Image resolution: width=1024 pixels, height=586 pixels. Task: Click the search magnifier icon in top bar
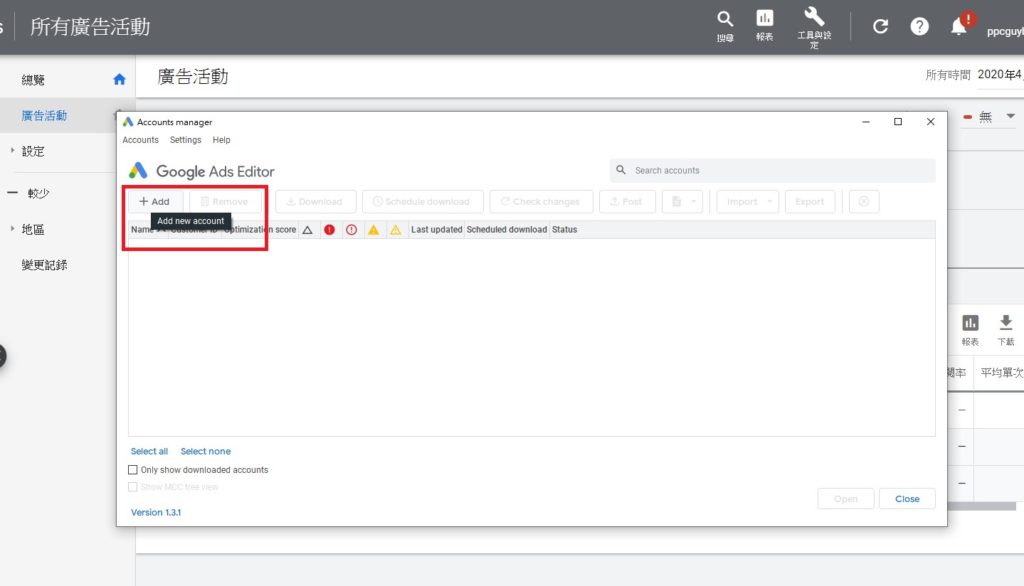click(725, 20)
